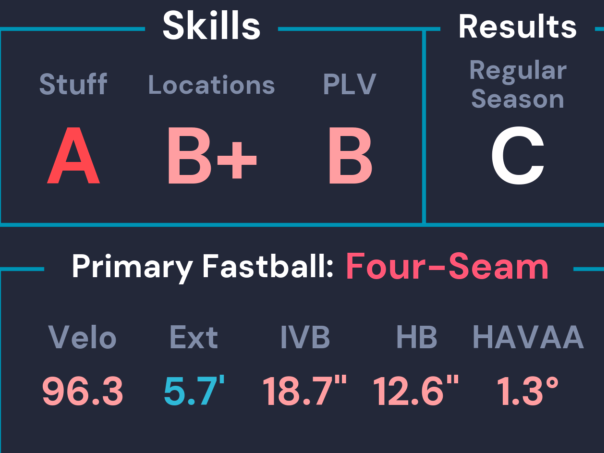Click the Primary Fastball label

click(x=203, y=268)
